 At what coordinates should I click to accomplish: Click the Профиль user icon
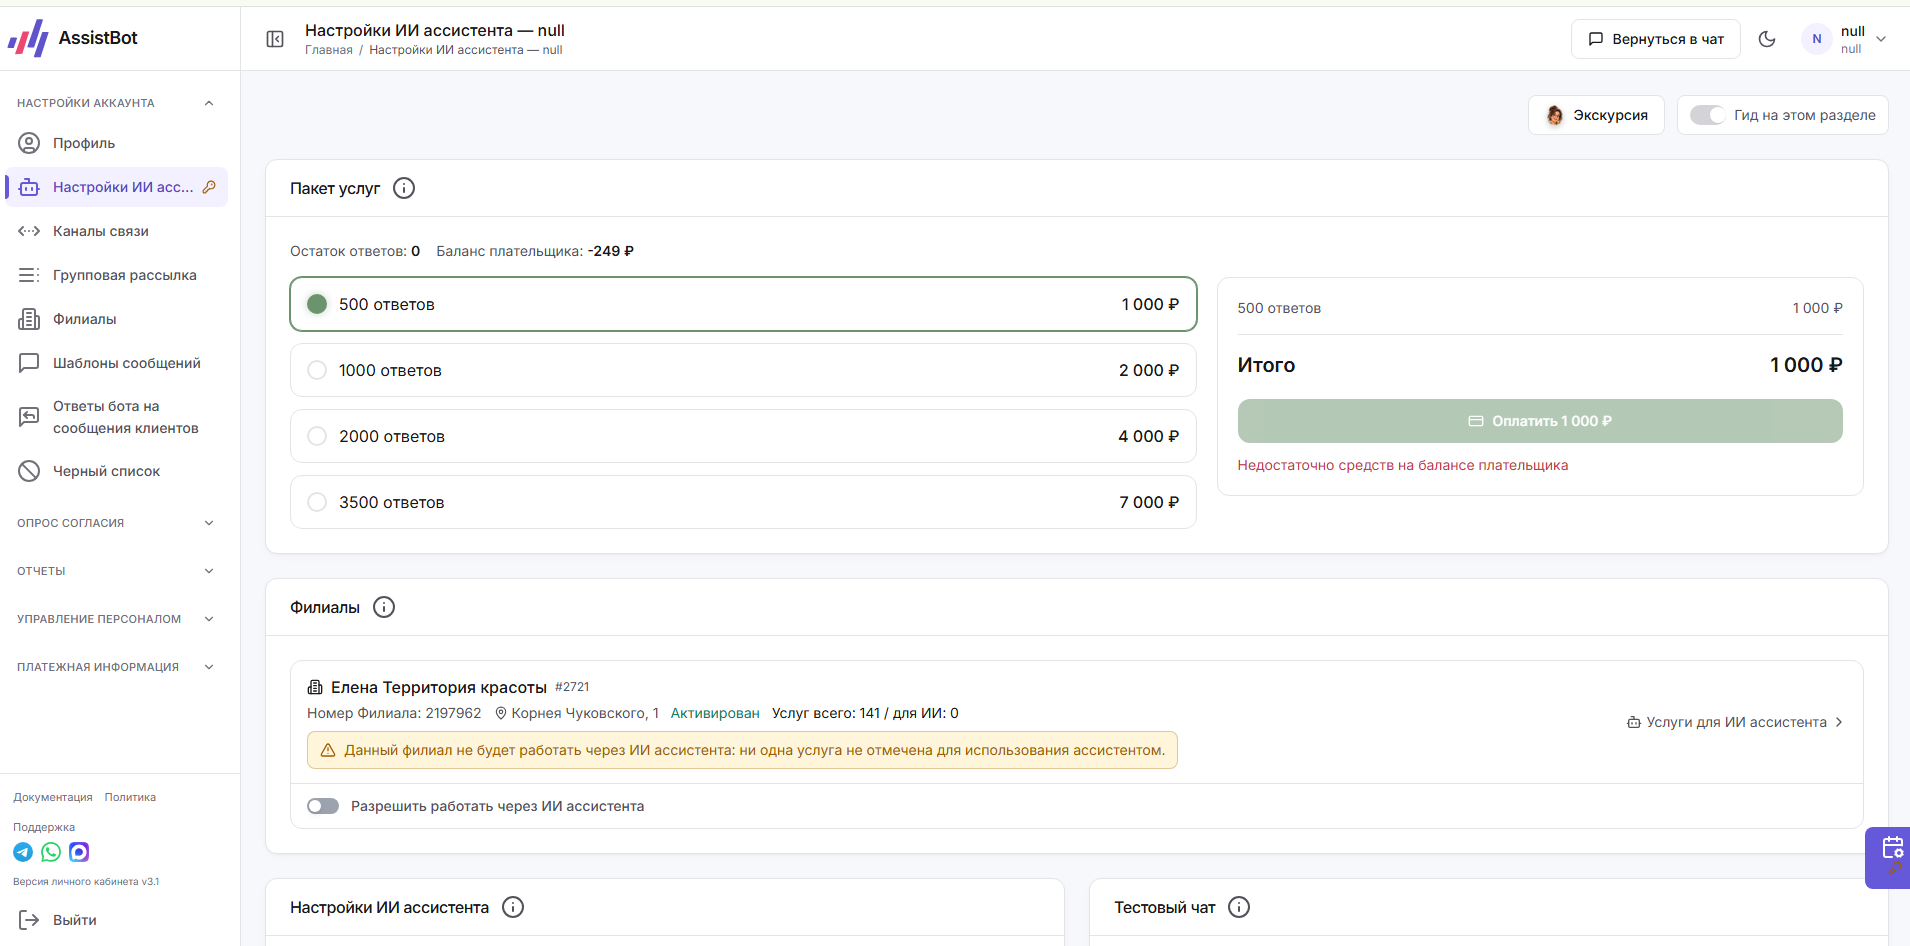tap(29, 143)
